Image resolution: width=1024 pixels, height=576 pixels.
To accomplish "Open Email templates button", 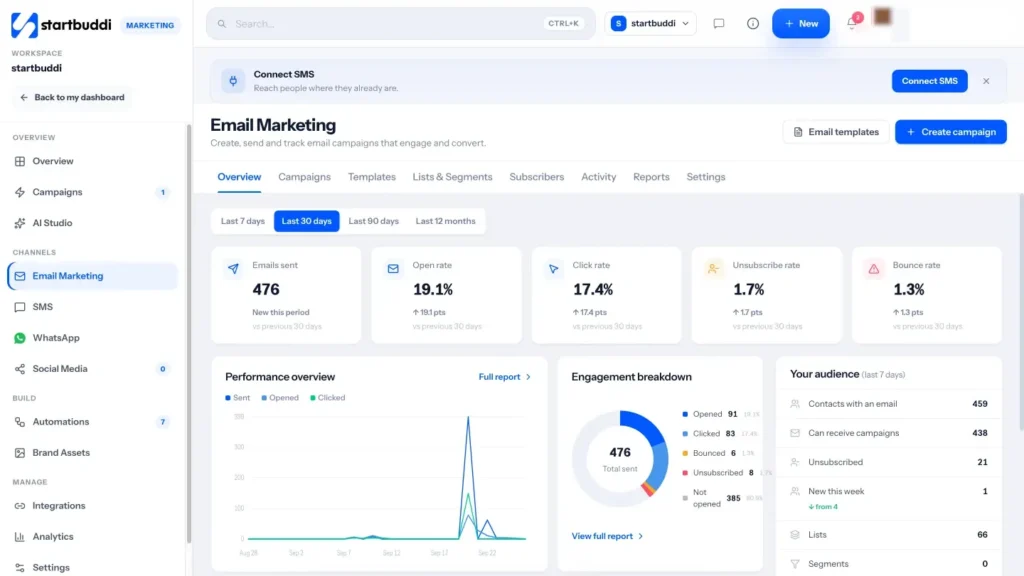I will [x=836, y=132].
